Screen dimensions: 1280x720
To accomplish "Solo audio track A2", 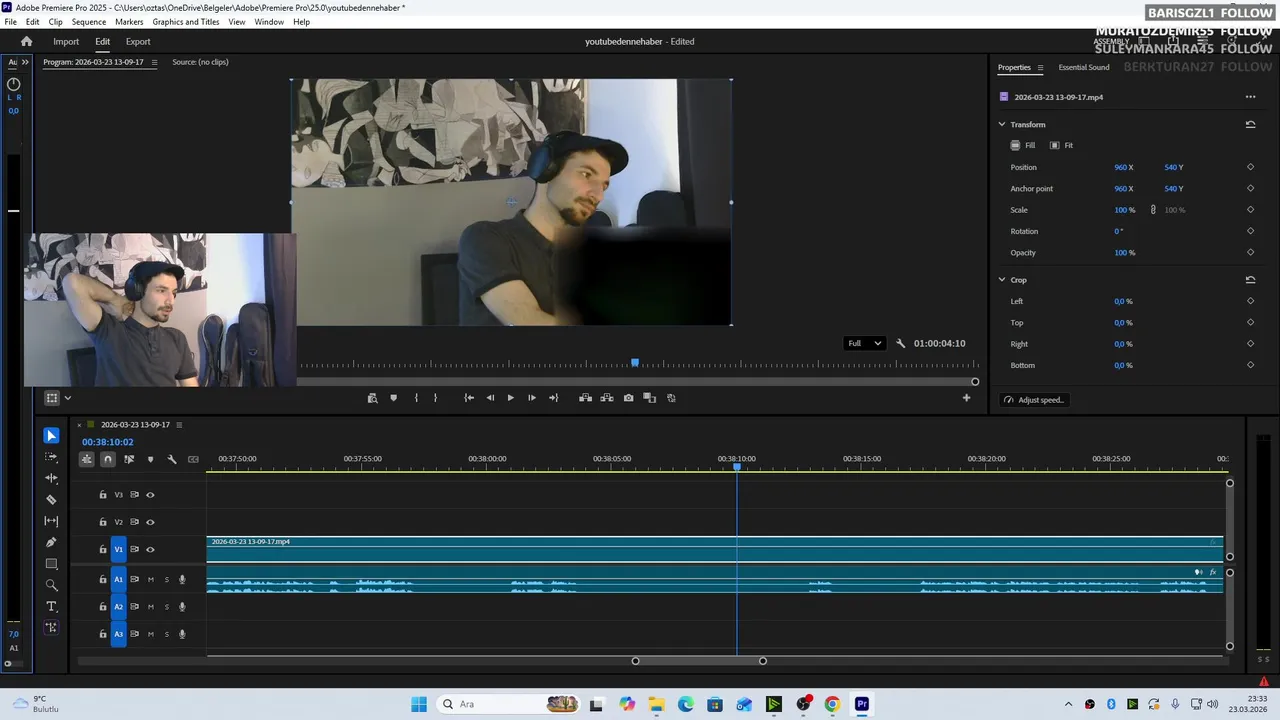I will coord(166,607).
